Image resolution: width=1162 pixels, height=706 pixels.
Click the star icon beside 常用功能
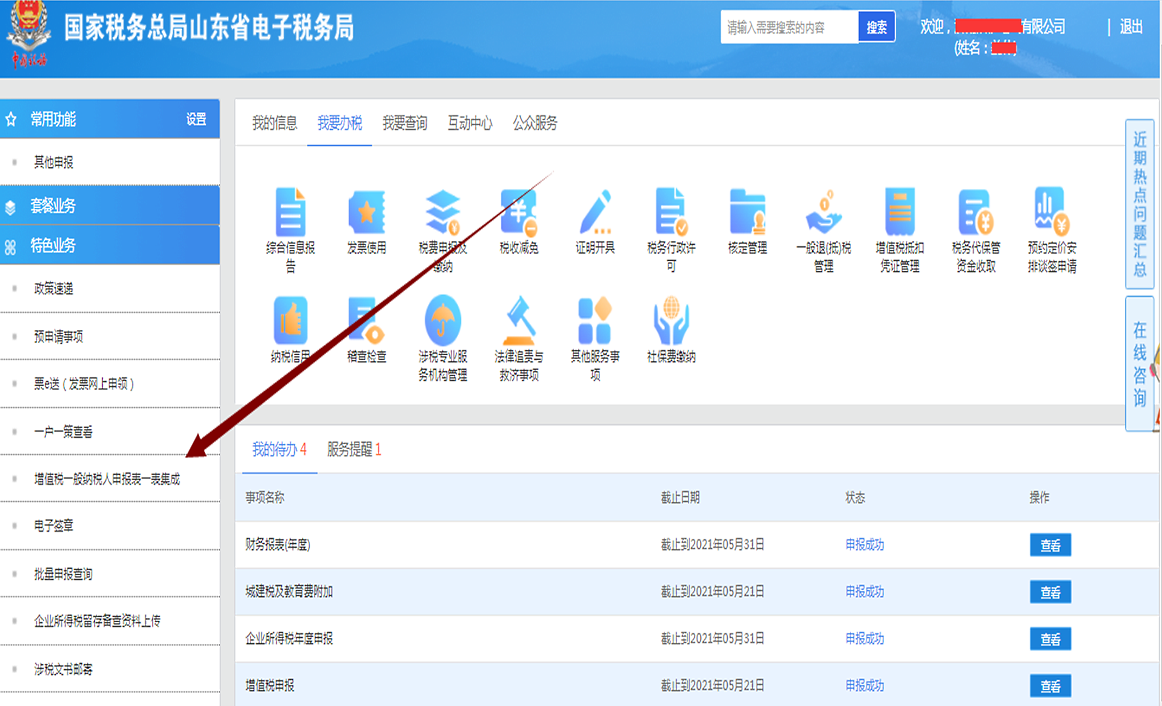click(x=11, y=119)
